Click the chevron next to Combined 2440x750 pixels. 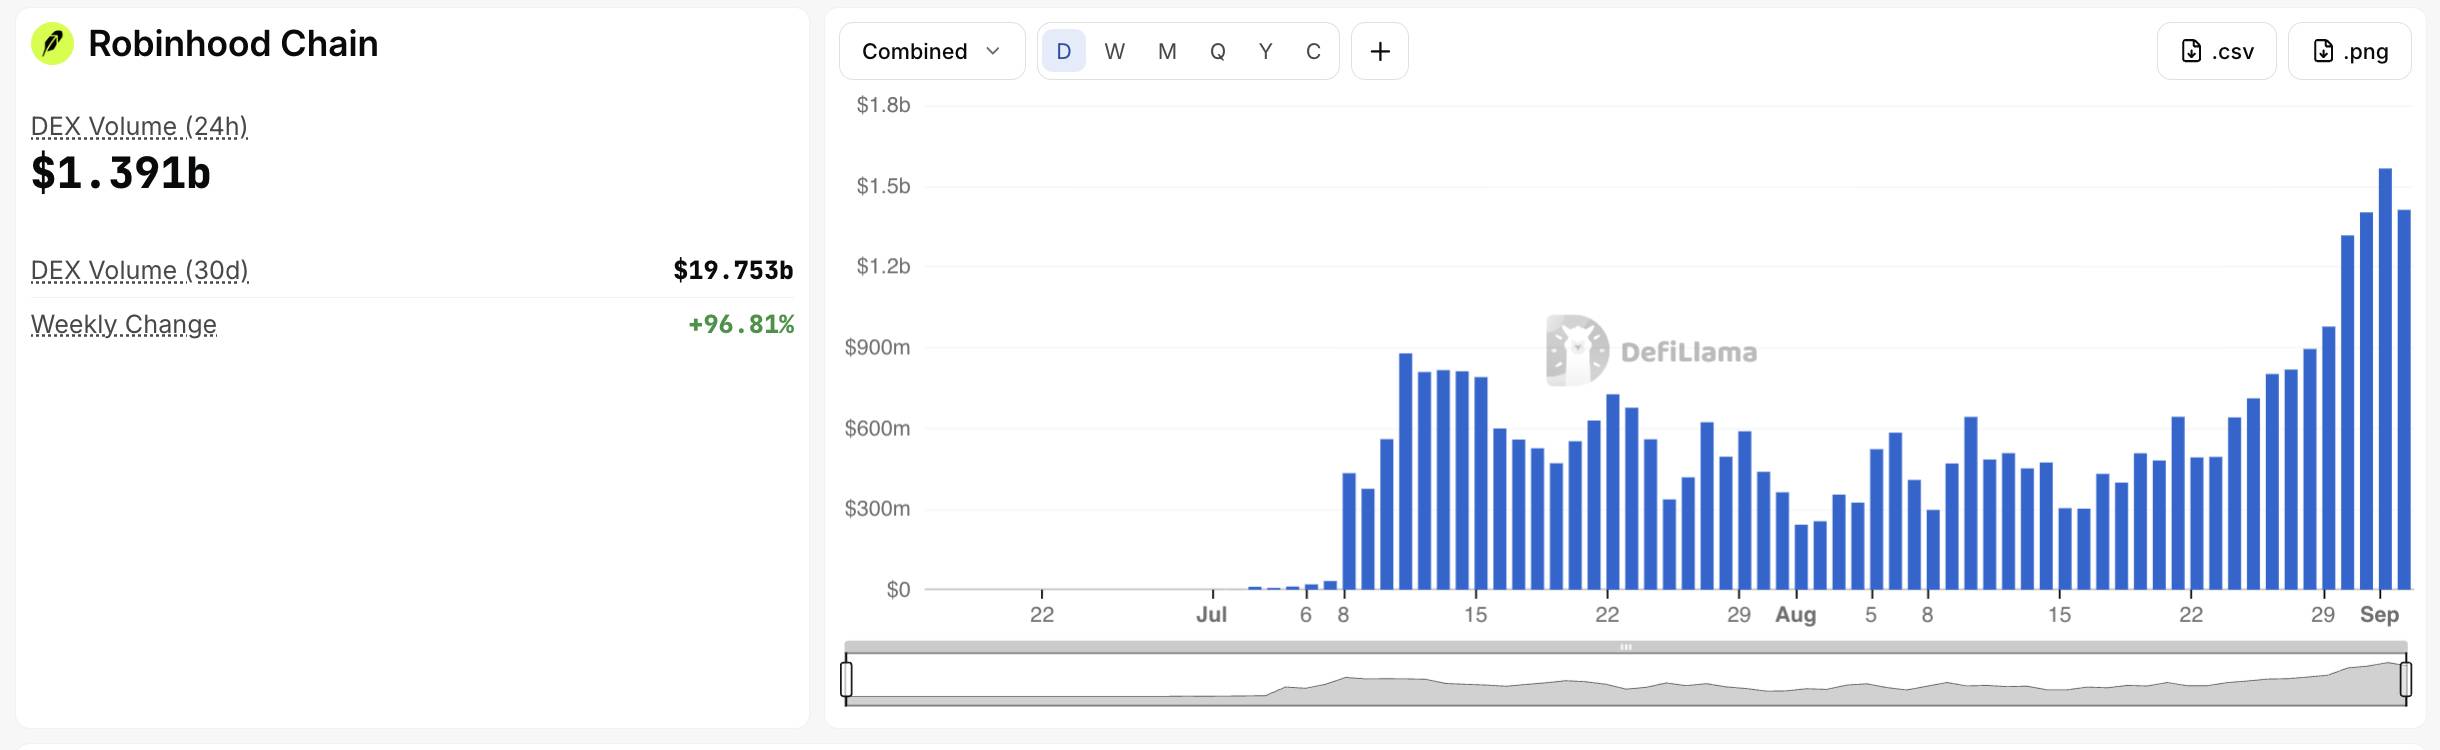tap(993, 51)
